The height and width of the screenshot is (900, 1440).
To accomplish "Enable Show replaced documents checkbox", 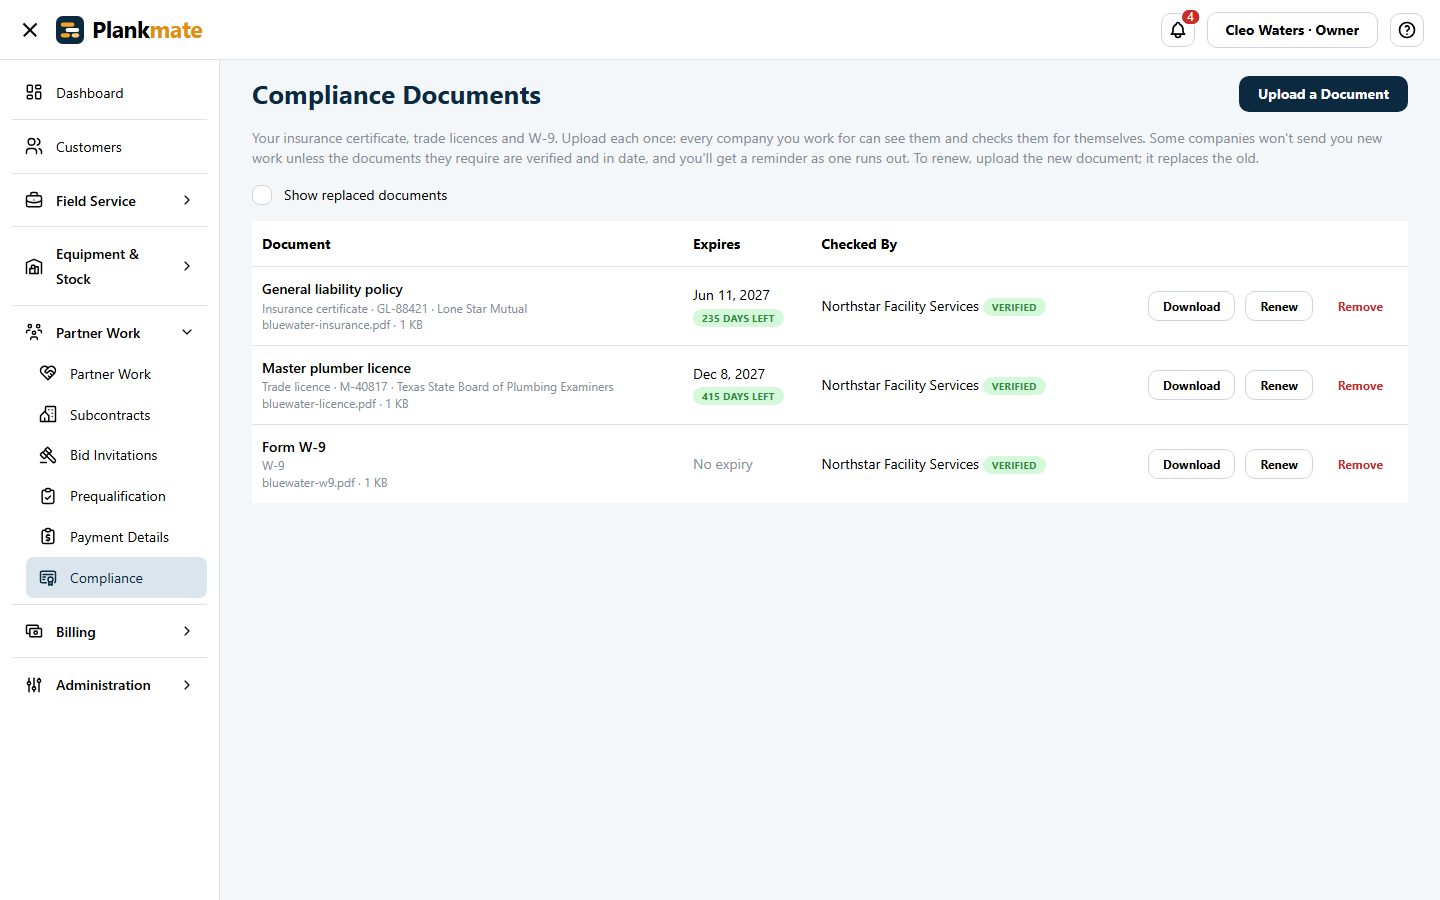I will point(262,195).
